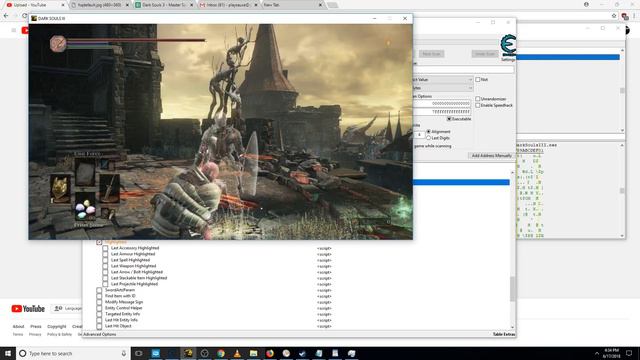Activate Last Weapon Highlighted script checkbox
Viewport: 640px width, 360px height.
point(105,266)
